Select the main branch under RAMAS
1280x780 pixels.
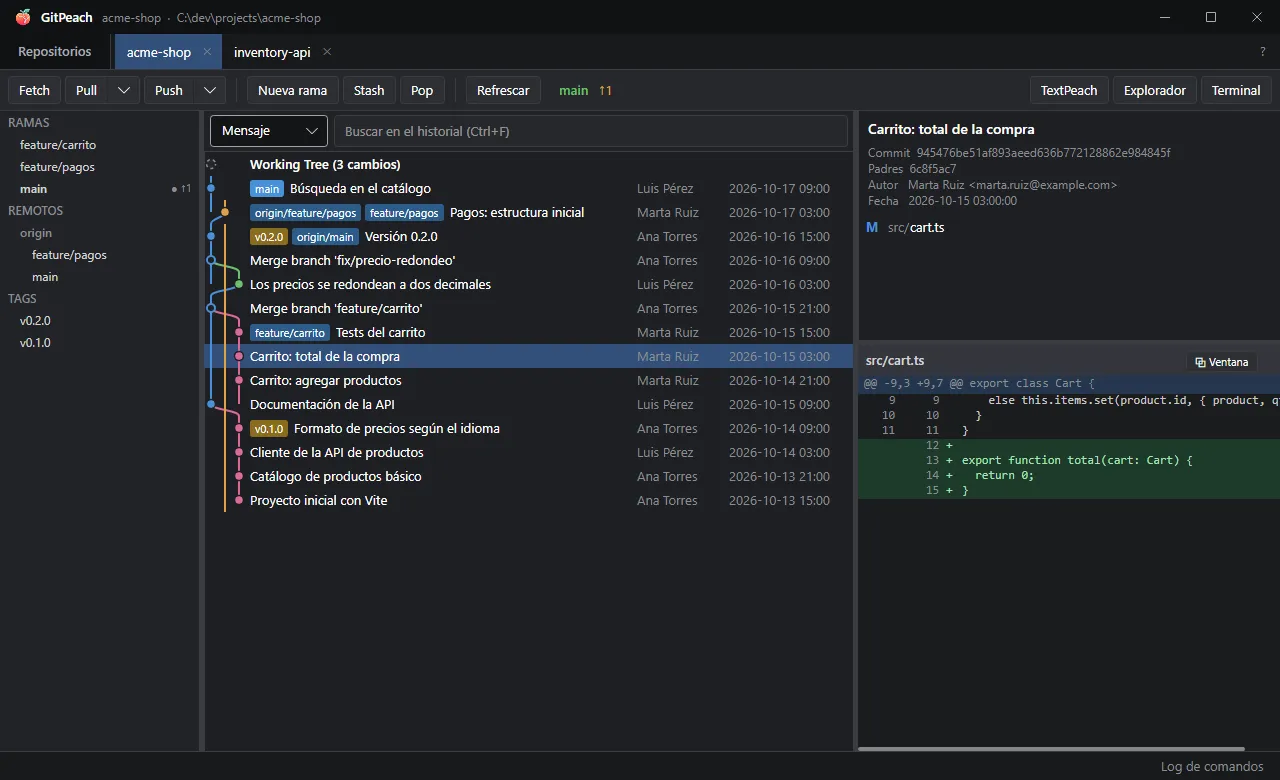click(x=100, y=189)
